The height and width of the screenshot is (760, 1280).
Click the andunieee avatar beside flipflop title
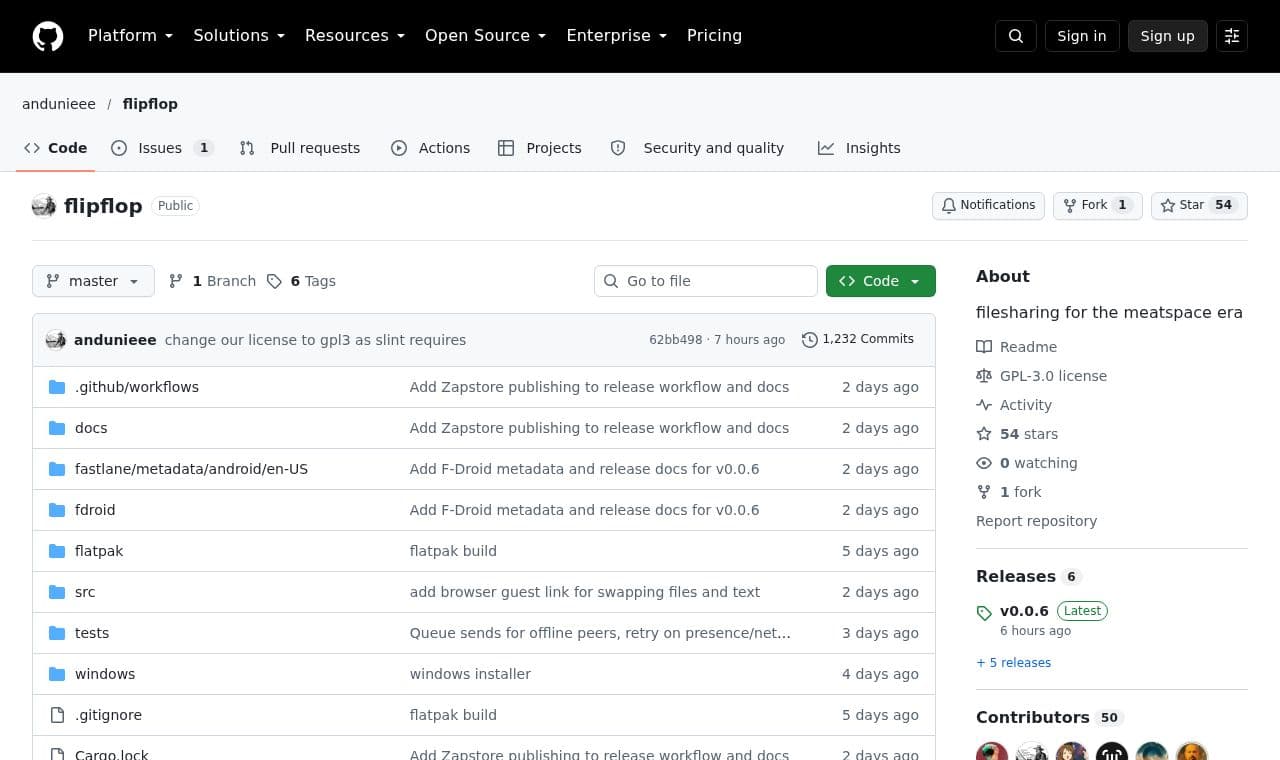tap(44, 206)
